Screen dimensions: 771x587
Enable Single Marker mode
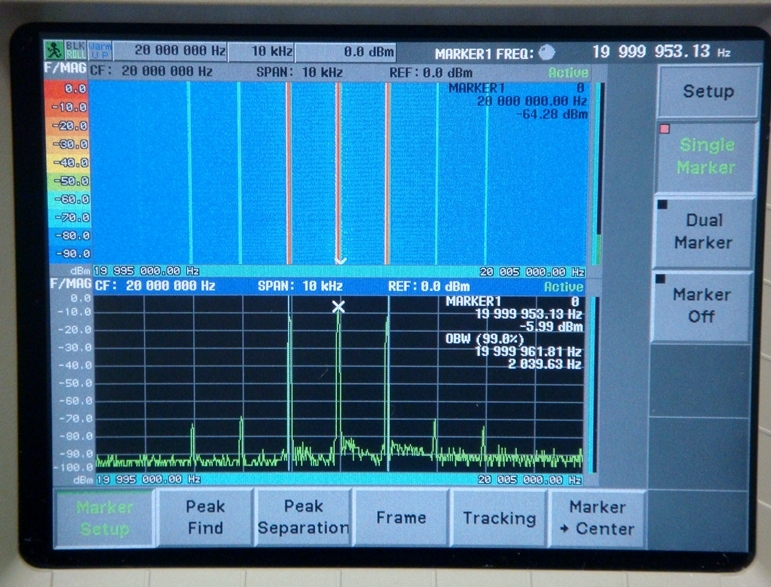pos(706,156)
